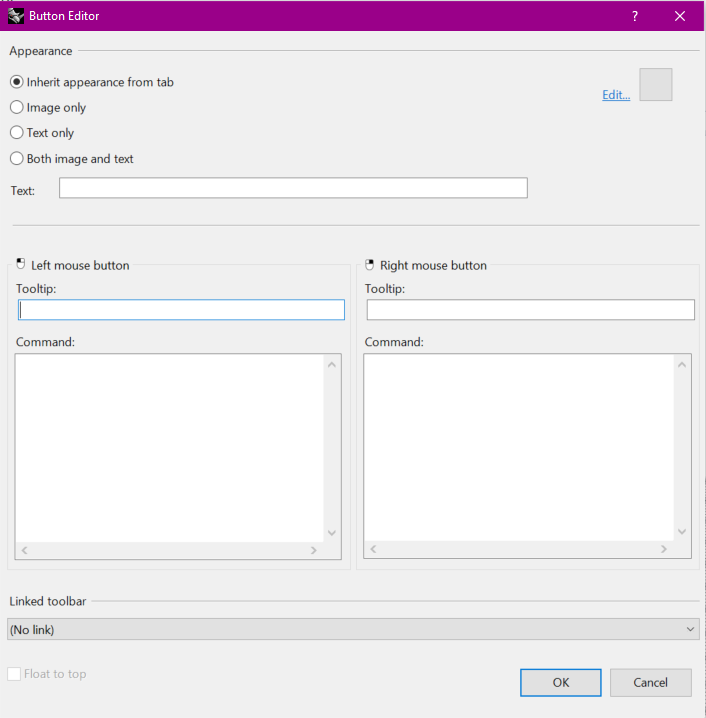This screenshot has height=718, width=706.
Task: Select Inherit appearance from tab option
Action: pyautogui.click(x=17, y=82)
